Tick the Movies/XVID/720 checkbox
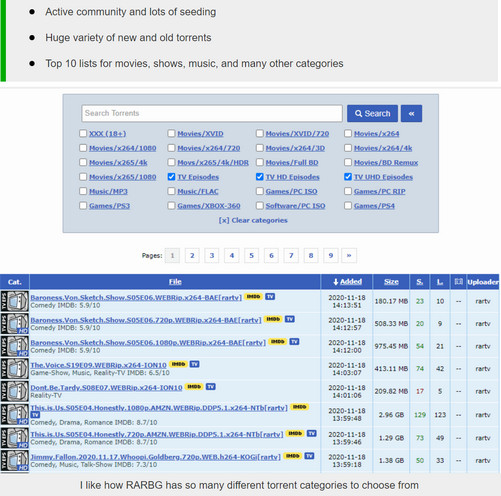The image size is (501, 496). [x=260, y=134]
